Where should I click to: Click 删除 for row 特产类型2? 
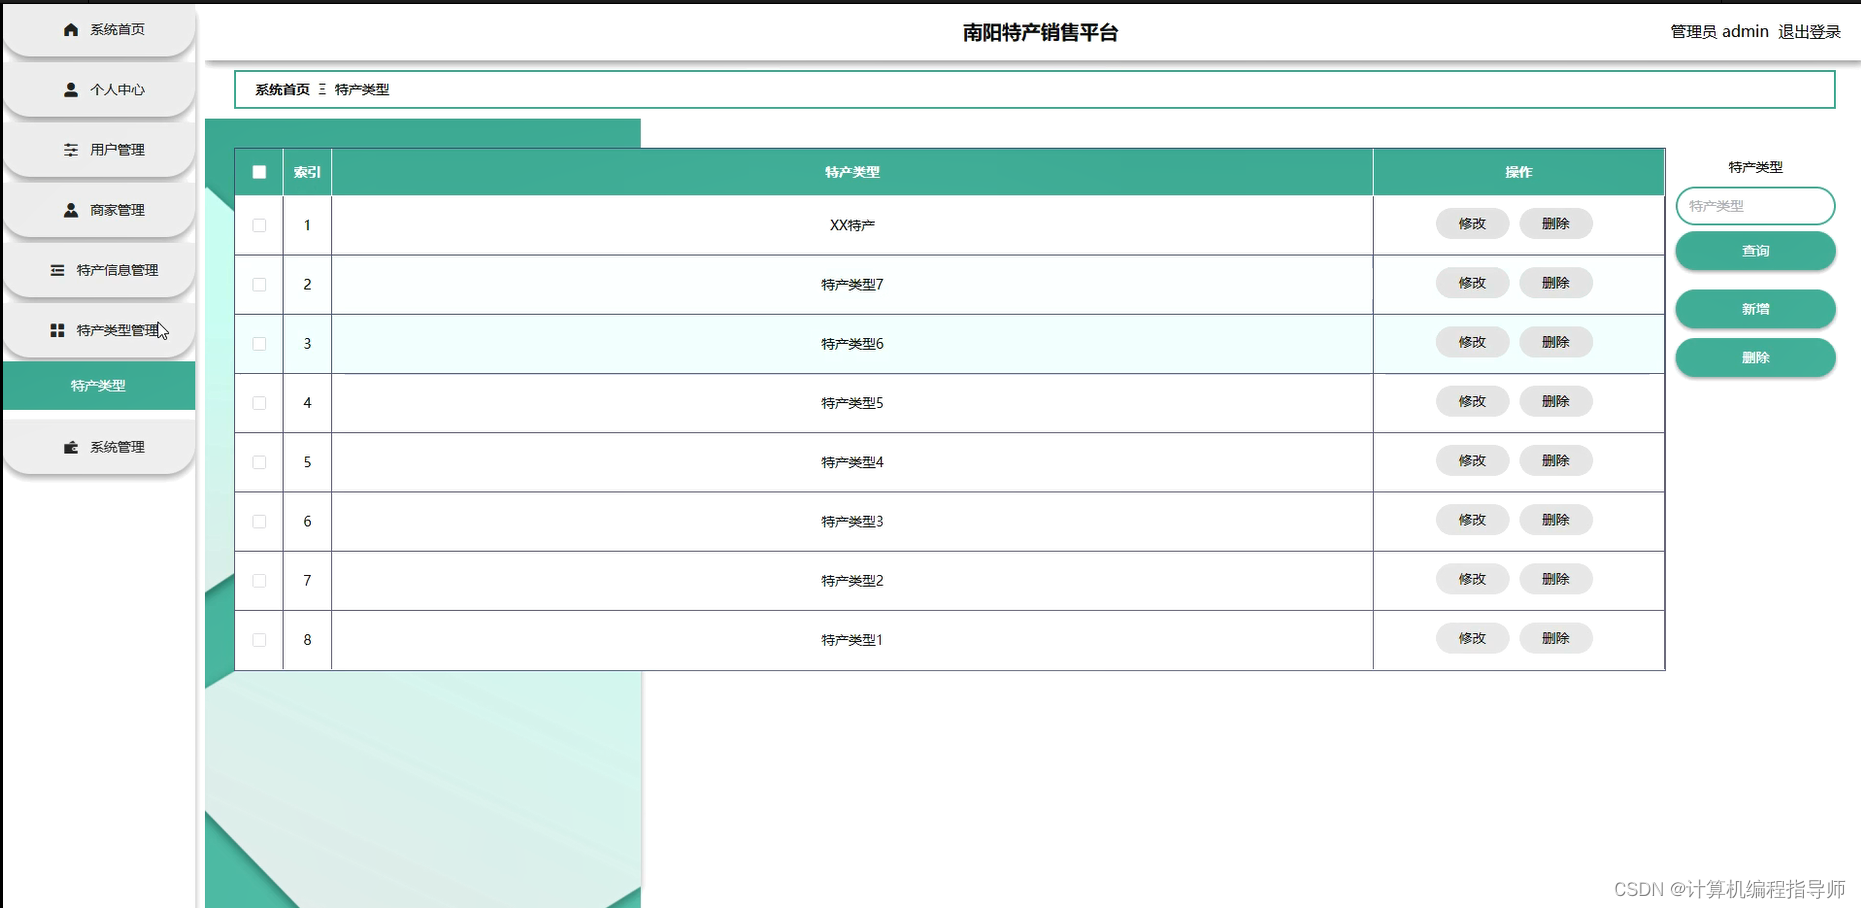pyautogui.click(x=1556, y=579)
